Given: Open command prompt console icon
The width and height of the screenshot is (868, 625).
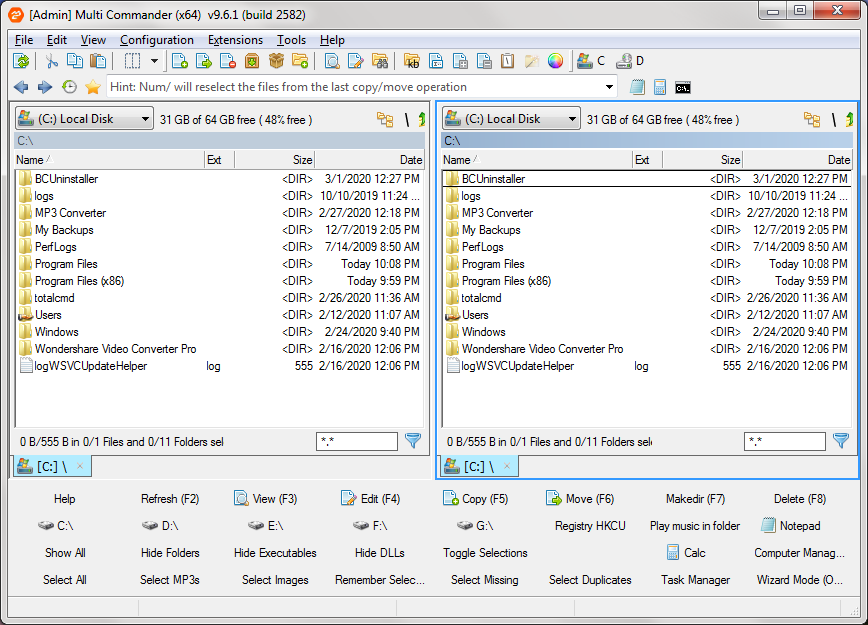Looking at the screenshot, I should pos(683,87).
